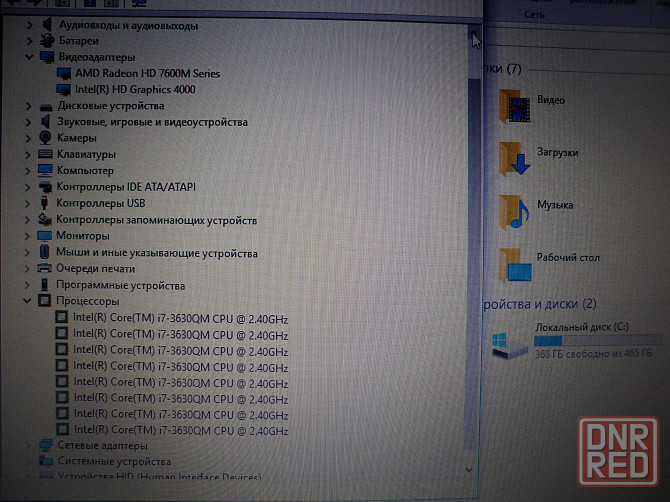Click the AMD Radeon HD 7600M display icon
This screenshot has width=670, height=502.
64,73
